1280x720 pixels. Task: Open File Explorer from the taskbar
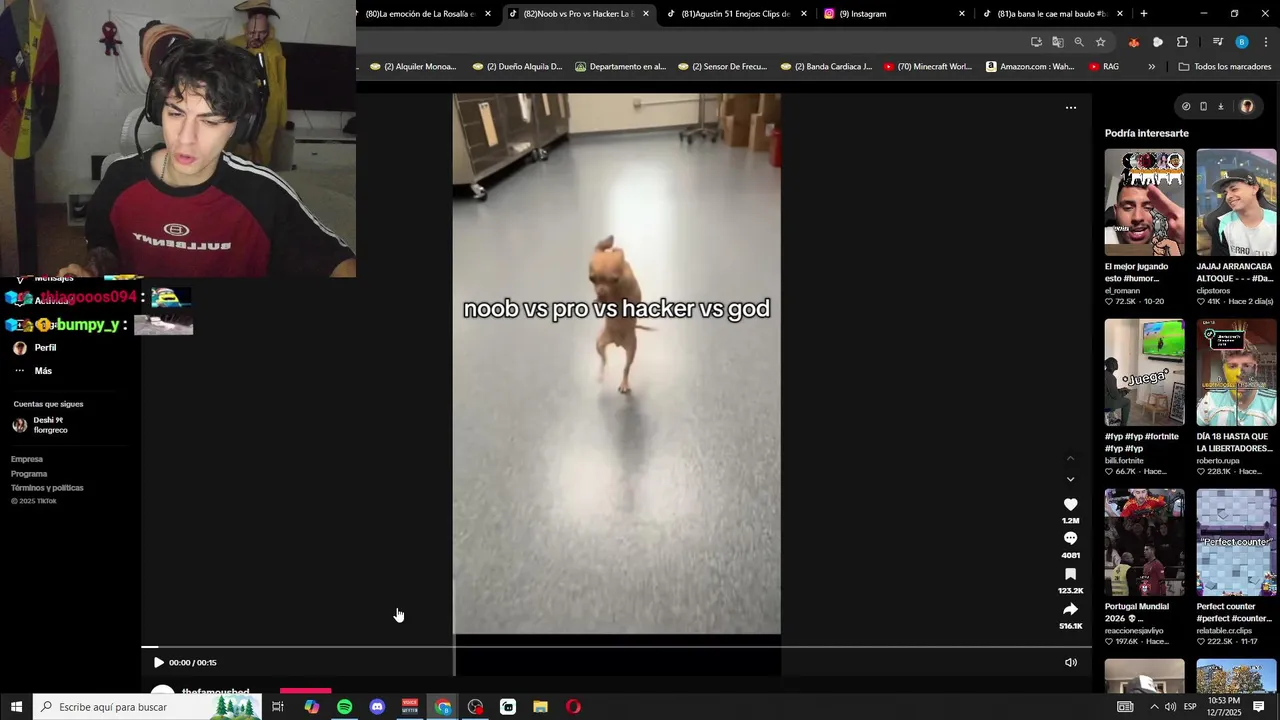540,707
